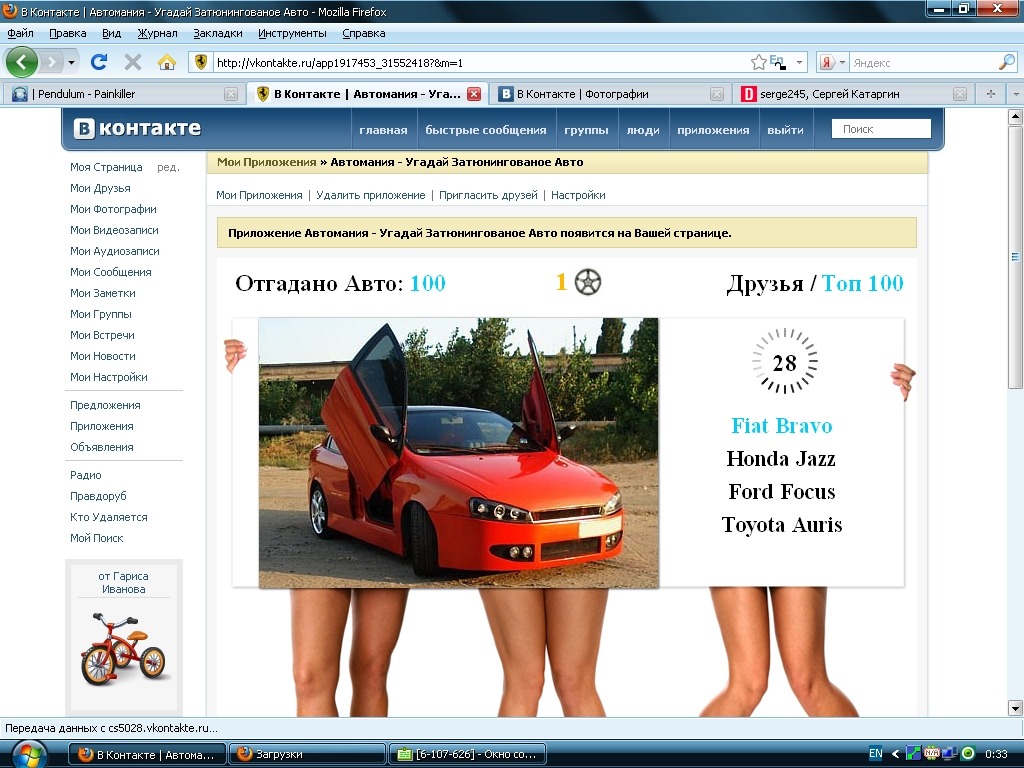
Task: Click the site identity shield icon
Action: [x=201, y=63]
